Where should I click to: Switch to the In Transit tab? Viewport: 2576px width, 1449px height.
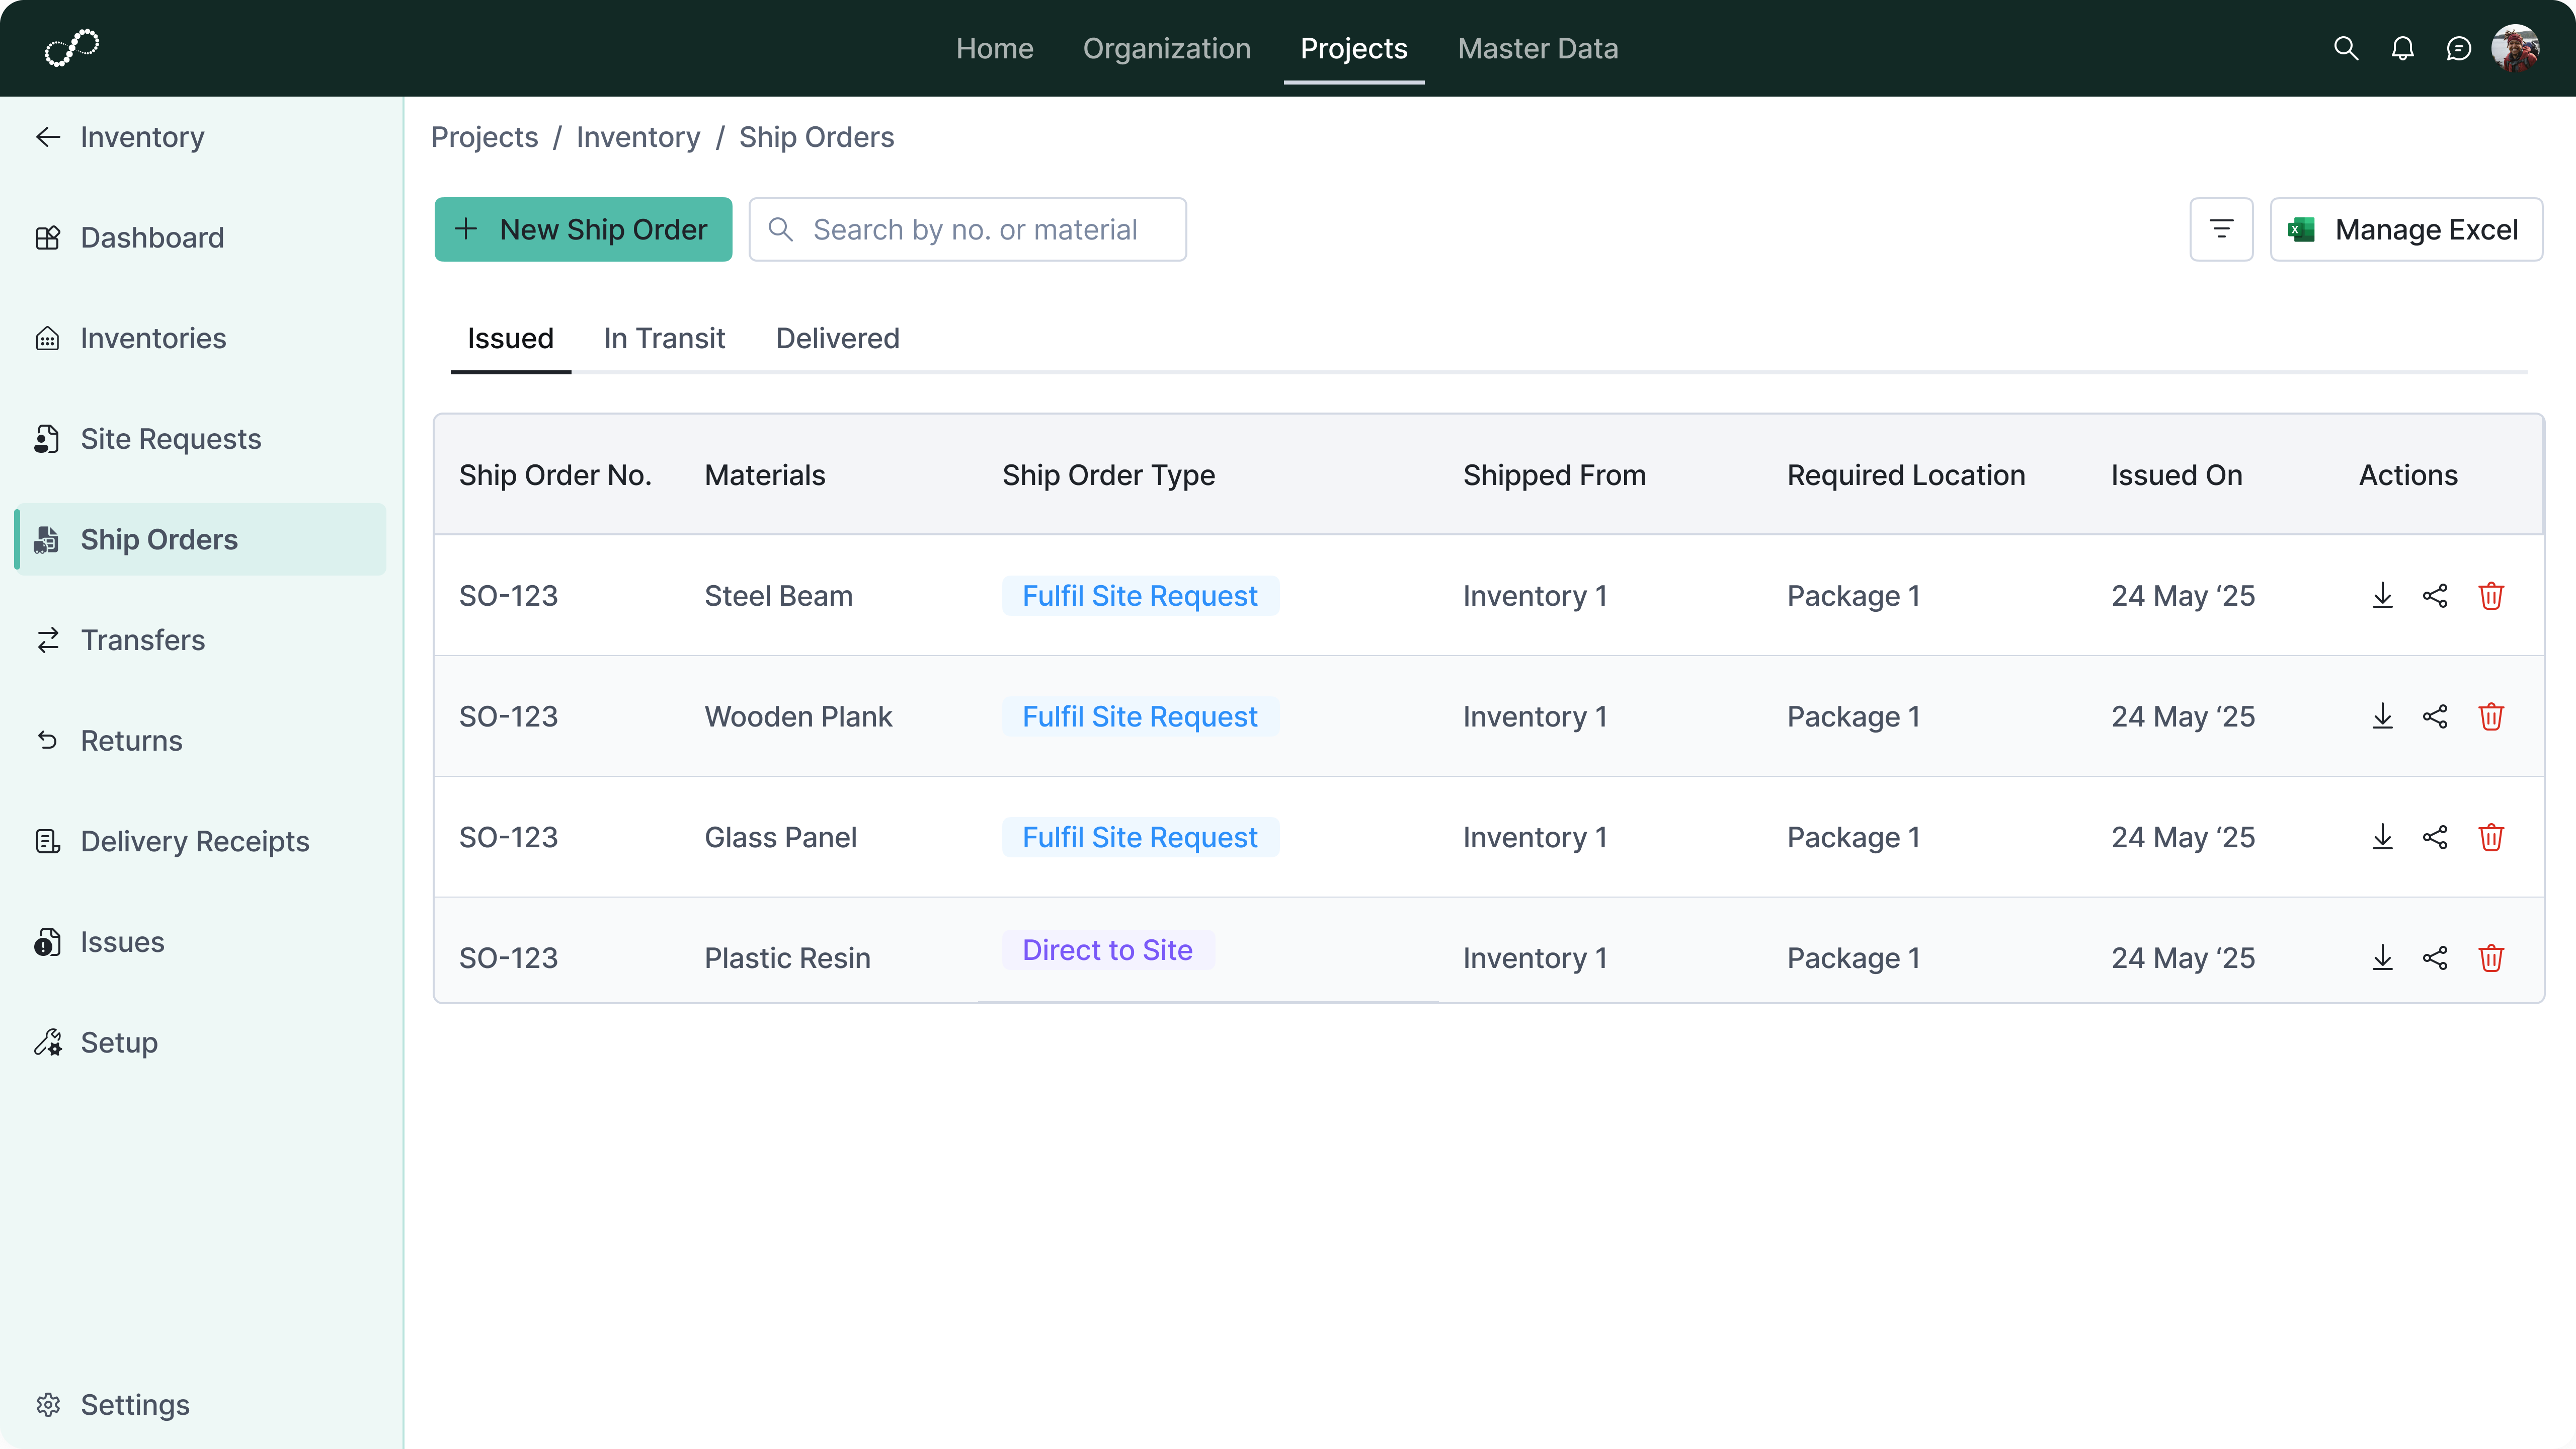664,338
